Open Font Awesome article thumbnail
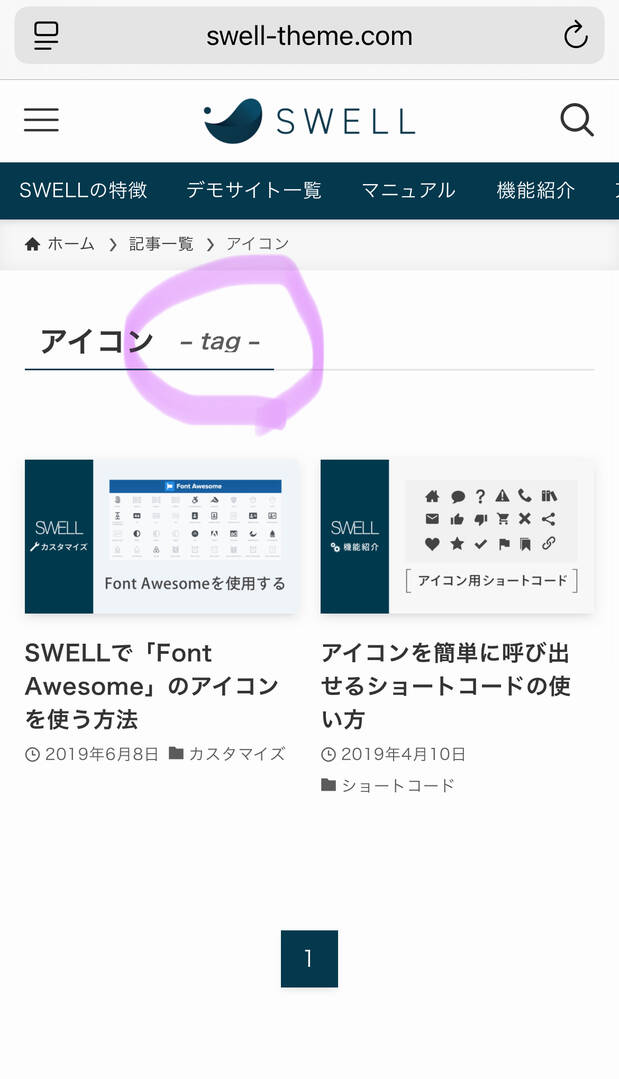The image size is (619, 1079). [x=161, y=536]
